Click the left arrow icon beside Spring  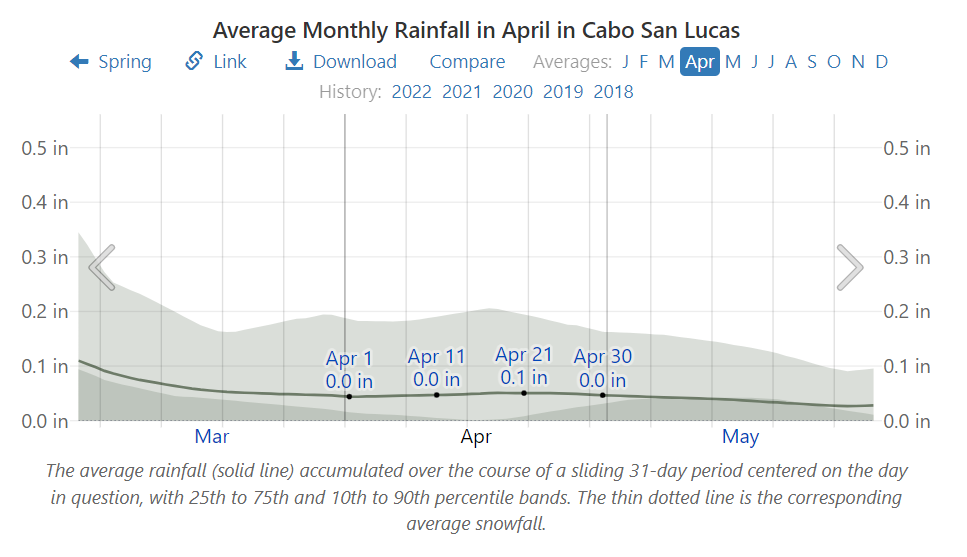(79, 62)
